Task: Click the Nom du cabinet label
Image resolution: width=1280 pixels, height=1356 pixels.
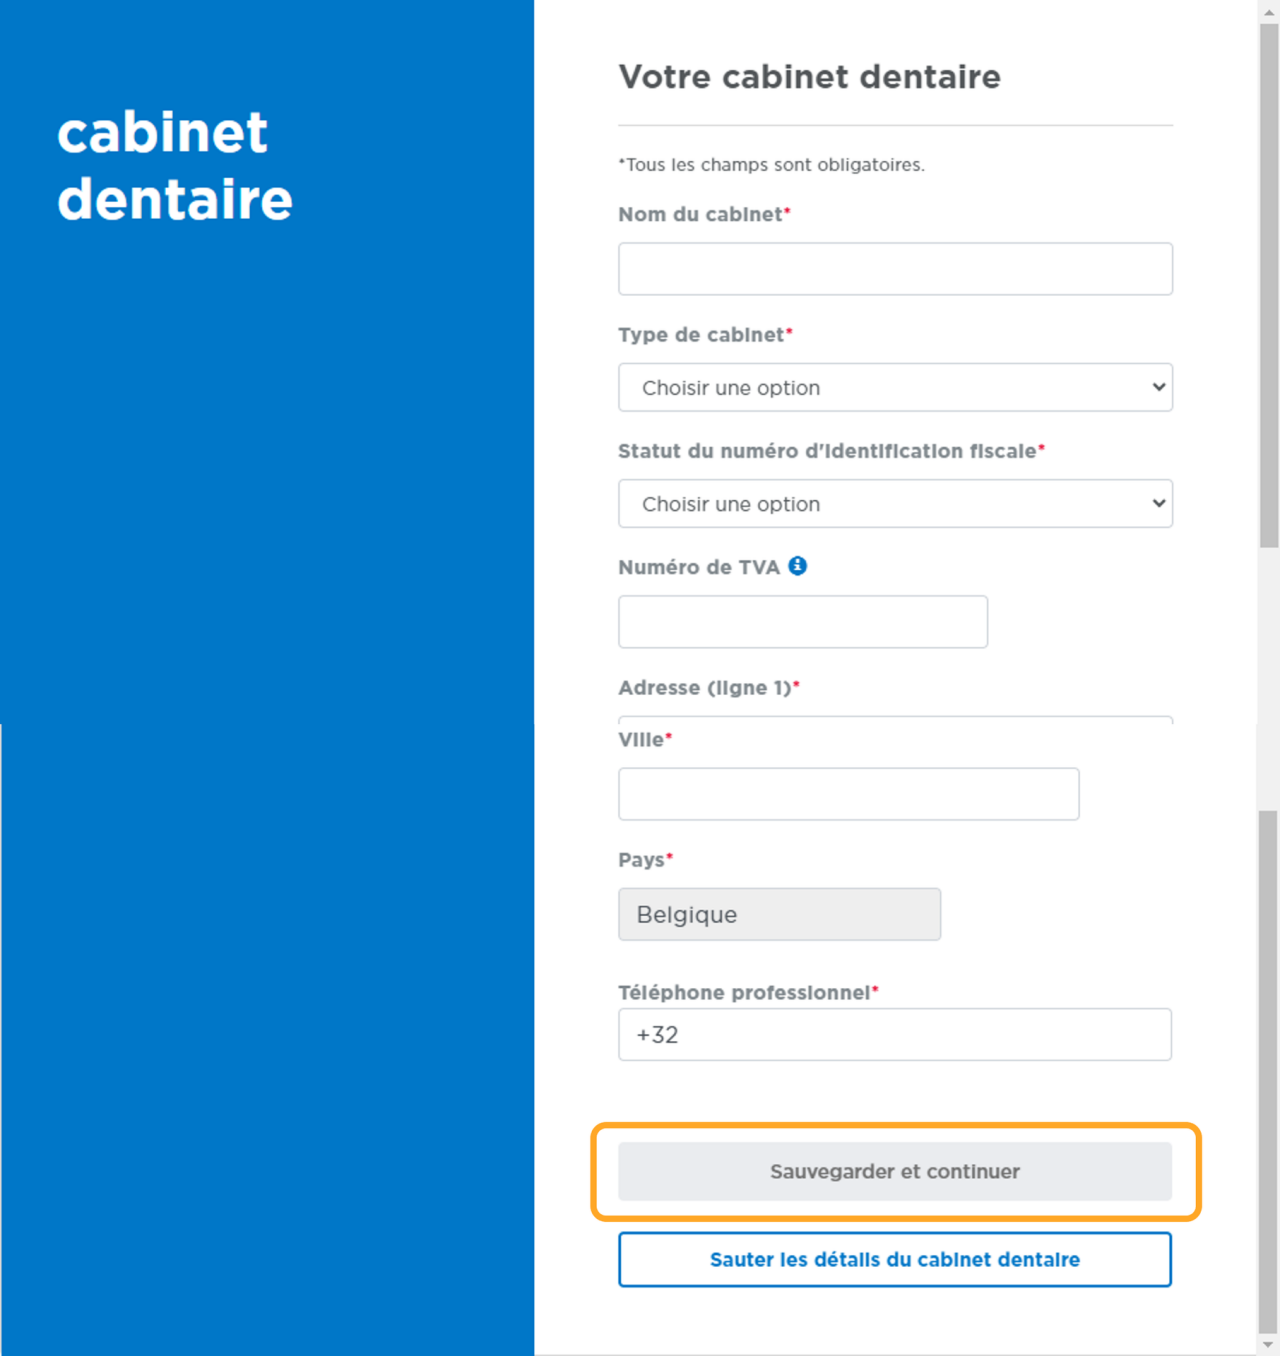Action: coord(701,215)
